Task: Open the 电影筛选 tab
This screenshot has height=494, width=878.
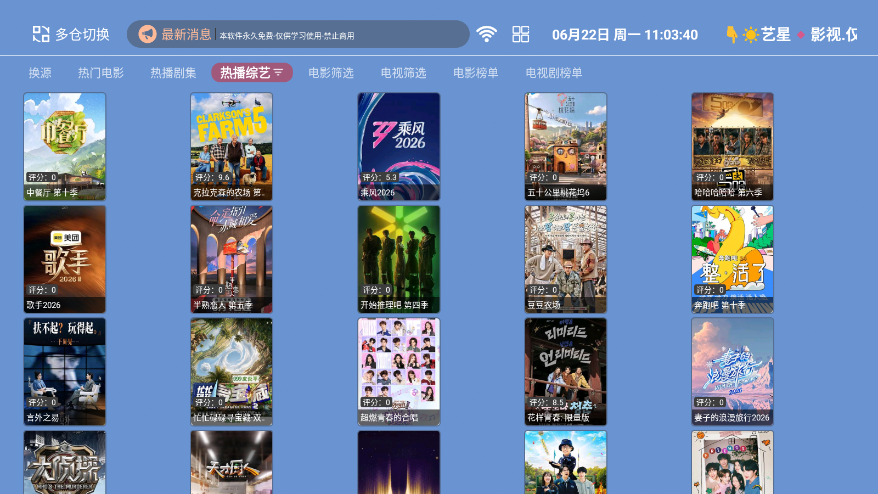Action: pyautogui.click(x=331, y=73)
